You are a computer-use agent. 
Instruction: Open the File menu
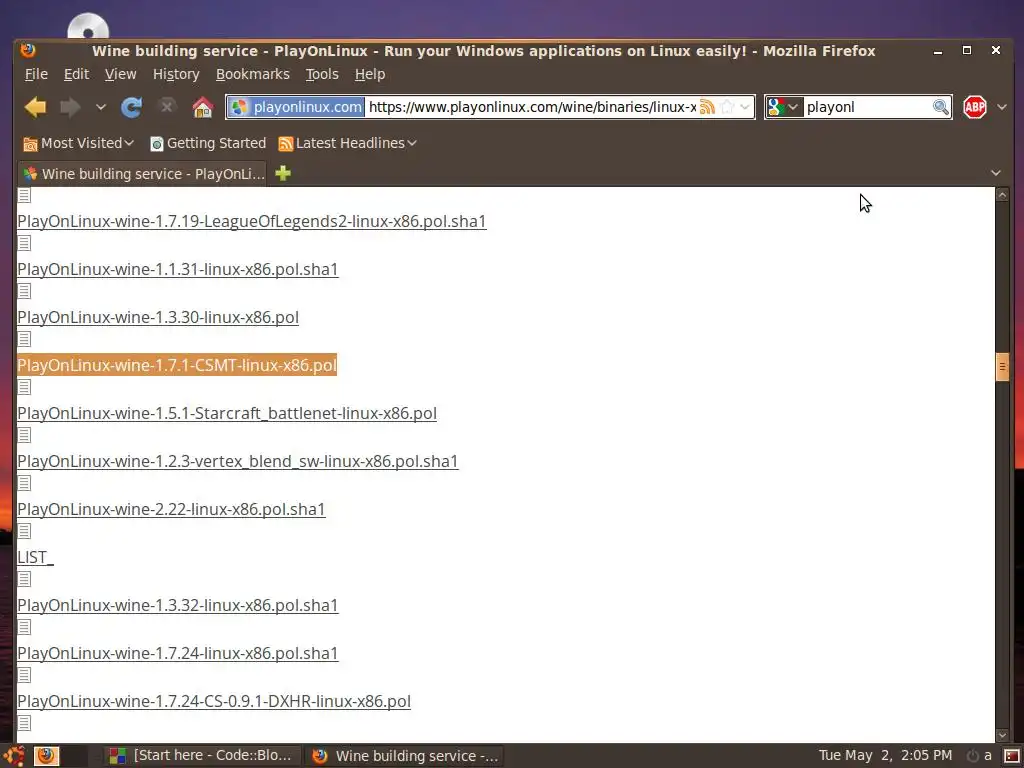pos(36,74)
